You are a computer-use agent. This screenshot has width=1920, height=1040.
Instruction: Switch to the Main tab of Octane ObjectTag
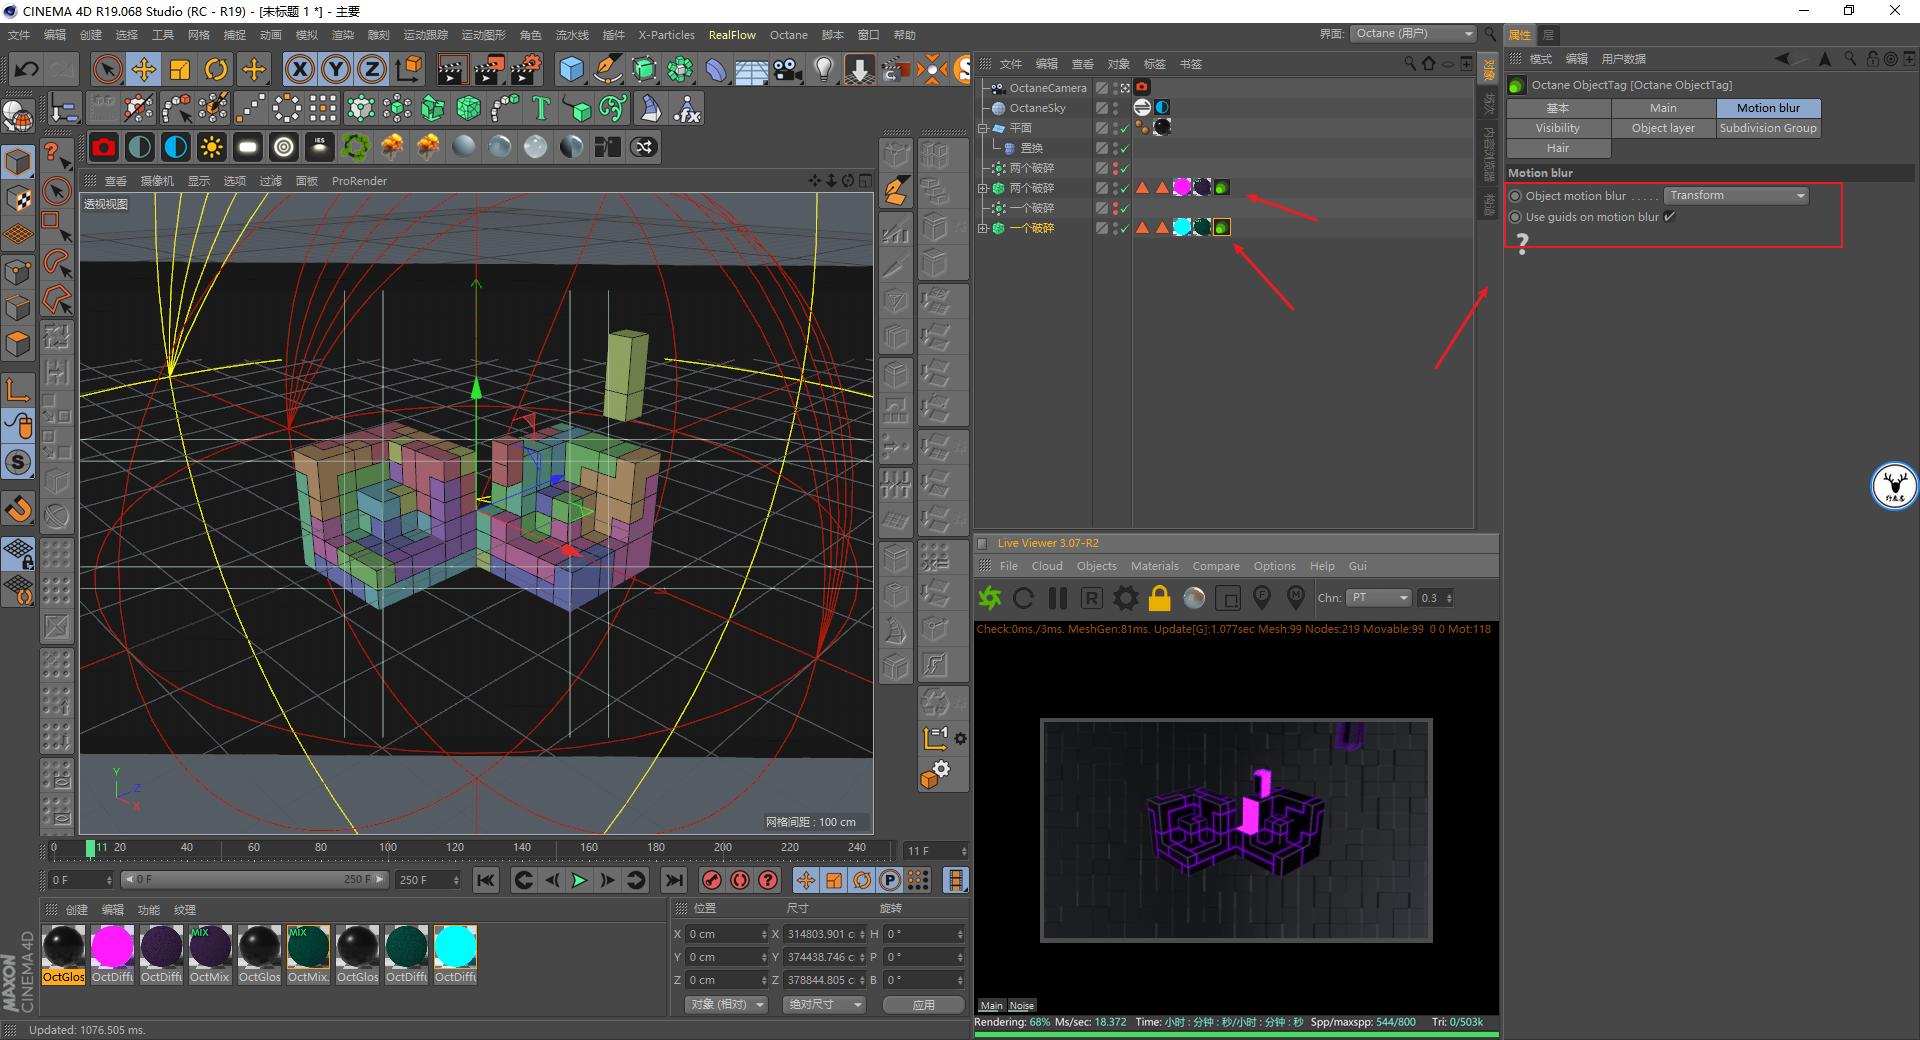coord(1662,107)
